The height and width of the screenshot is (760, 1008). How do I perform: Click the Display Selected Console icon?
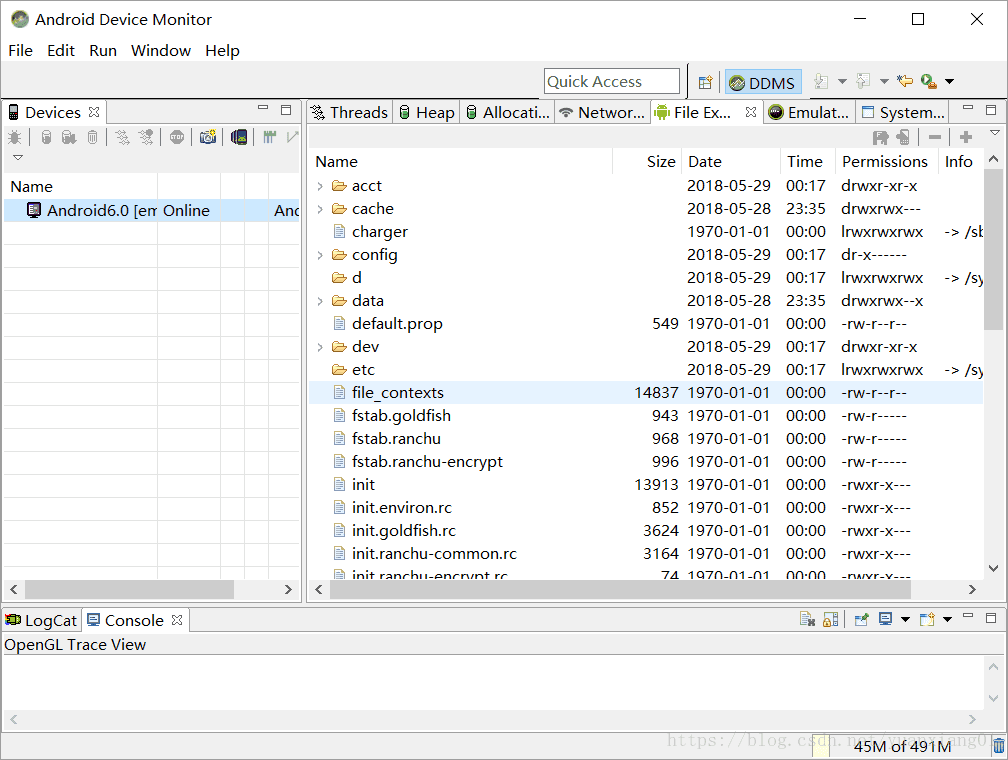coord(886,619)
